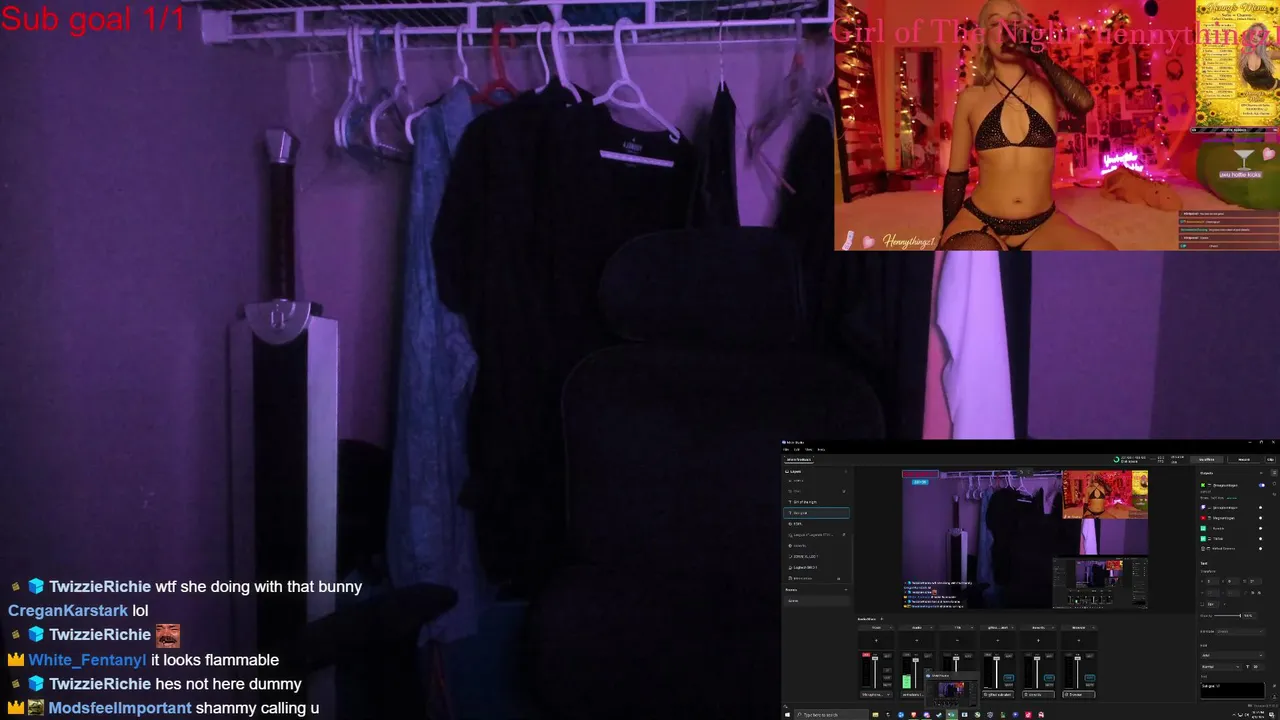Click the Y position field in Transform
The image size is (1280, 720).
pos(1233,581)
